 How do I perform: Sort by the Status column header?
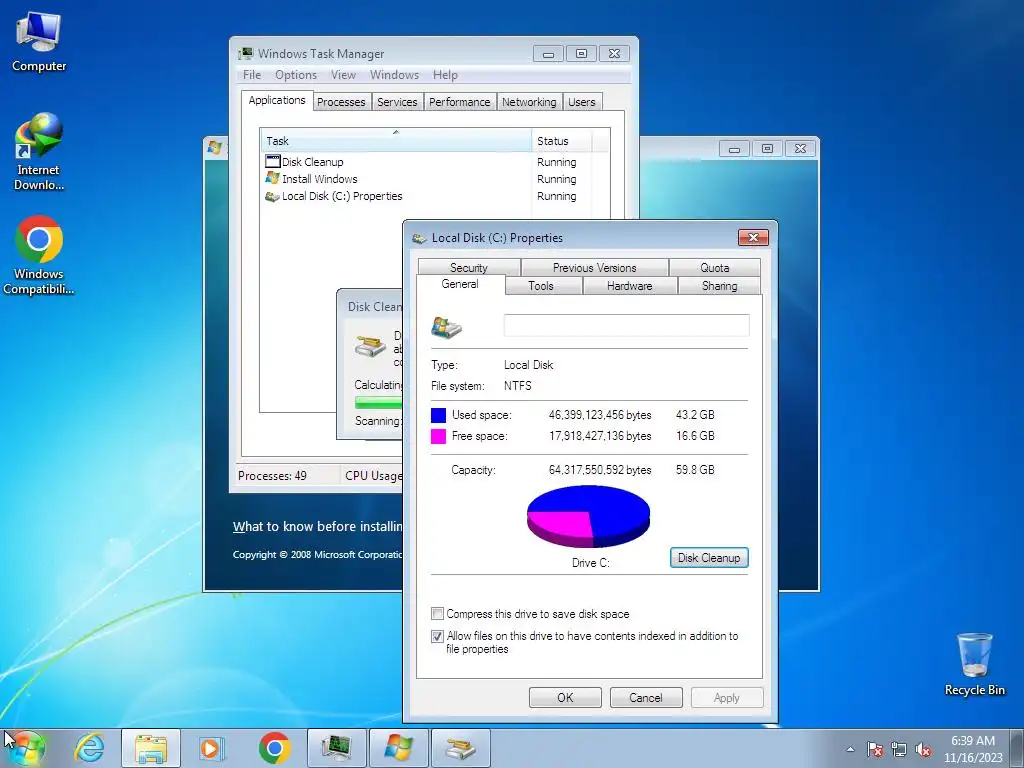[x=562, y=140]
